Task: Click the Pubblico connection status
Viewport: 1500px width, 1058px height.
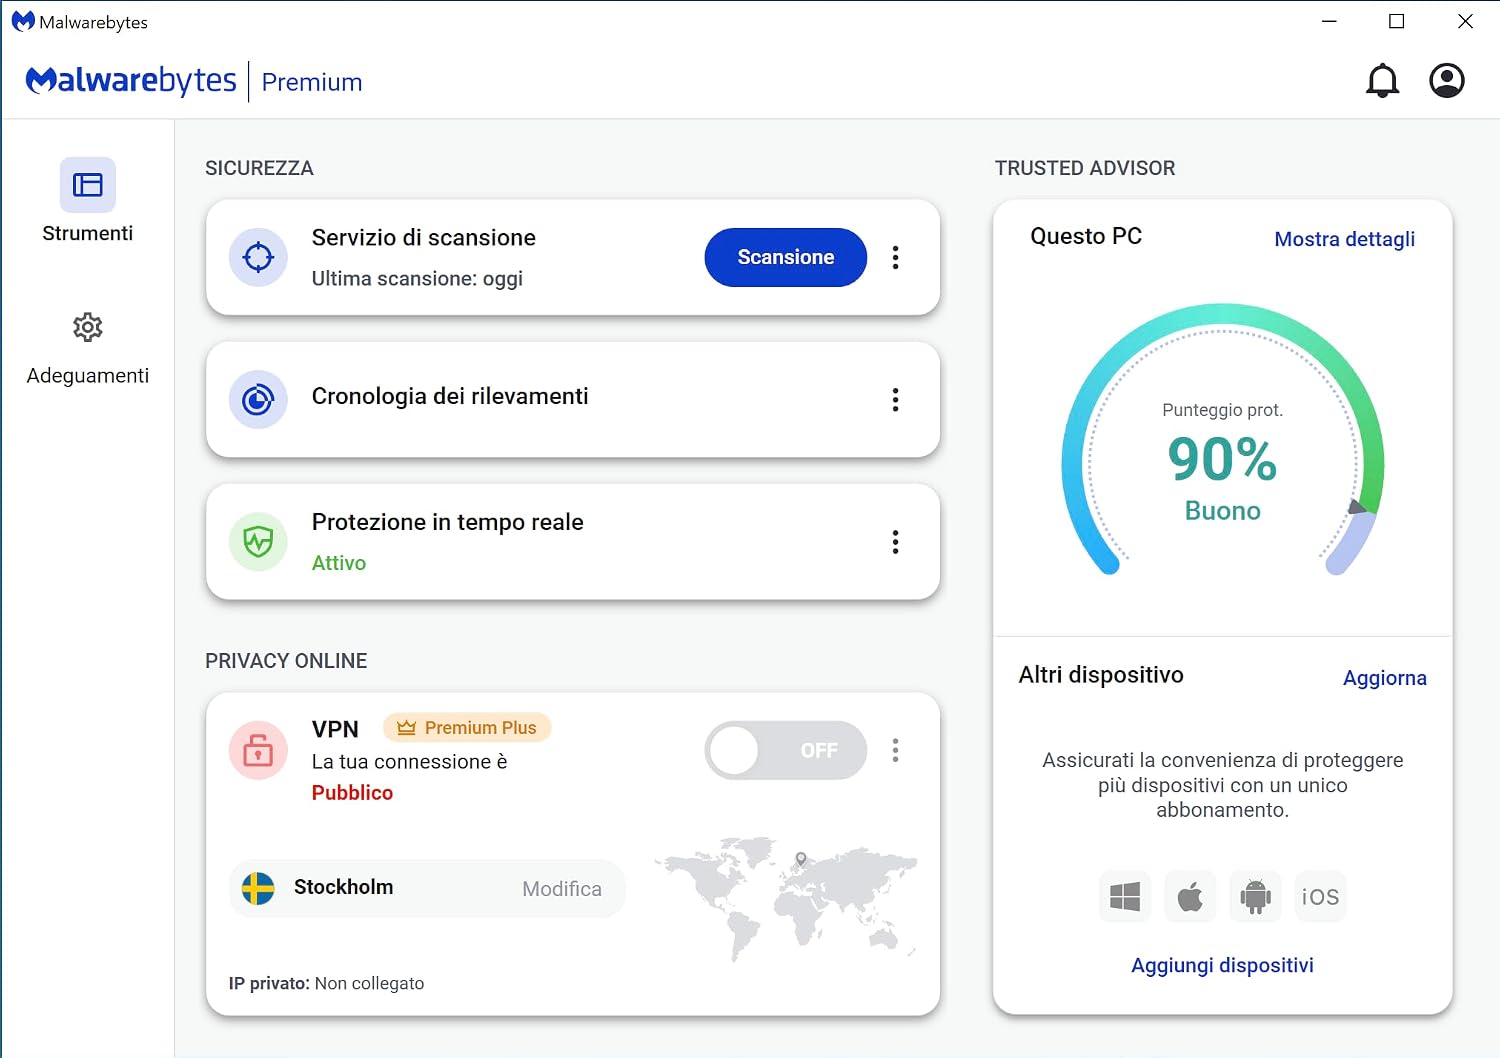Action: [352, 793]
